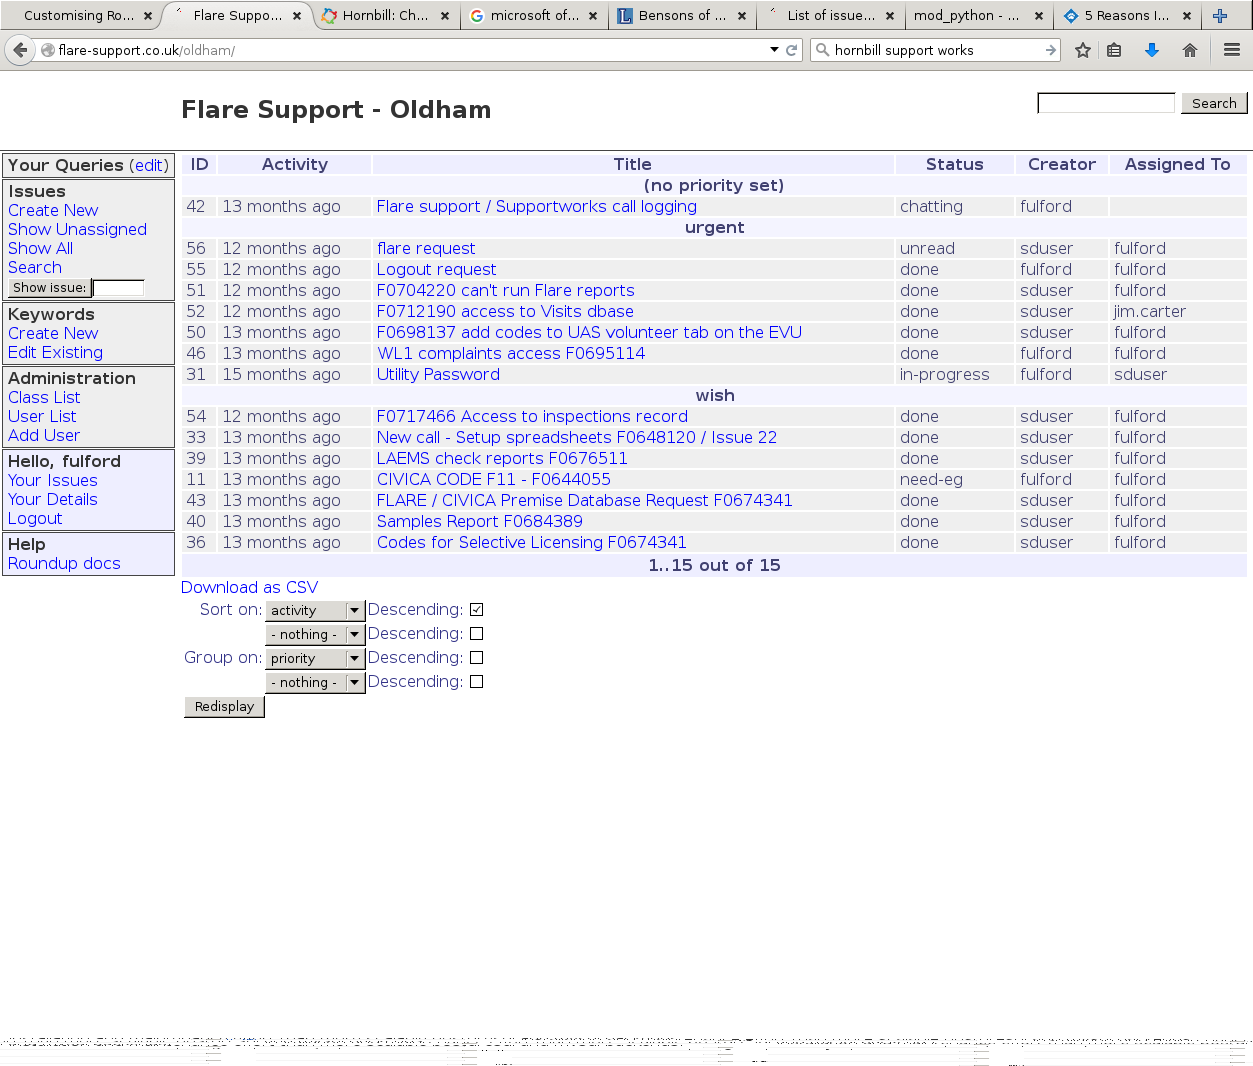
Task: Open the Roundup docs link
Action: [x=64, y=563]
